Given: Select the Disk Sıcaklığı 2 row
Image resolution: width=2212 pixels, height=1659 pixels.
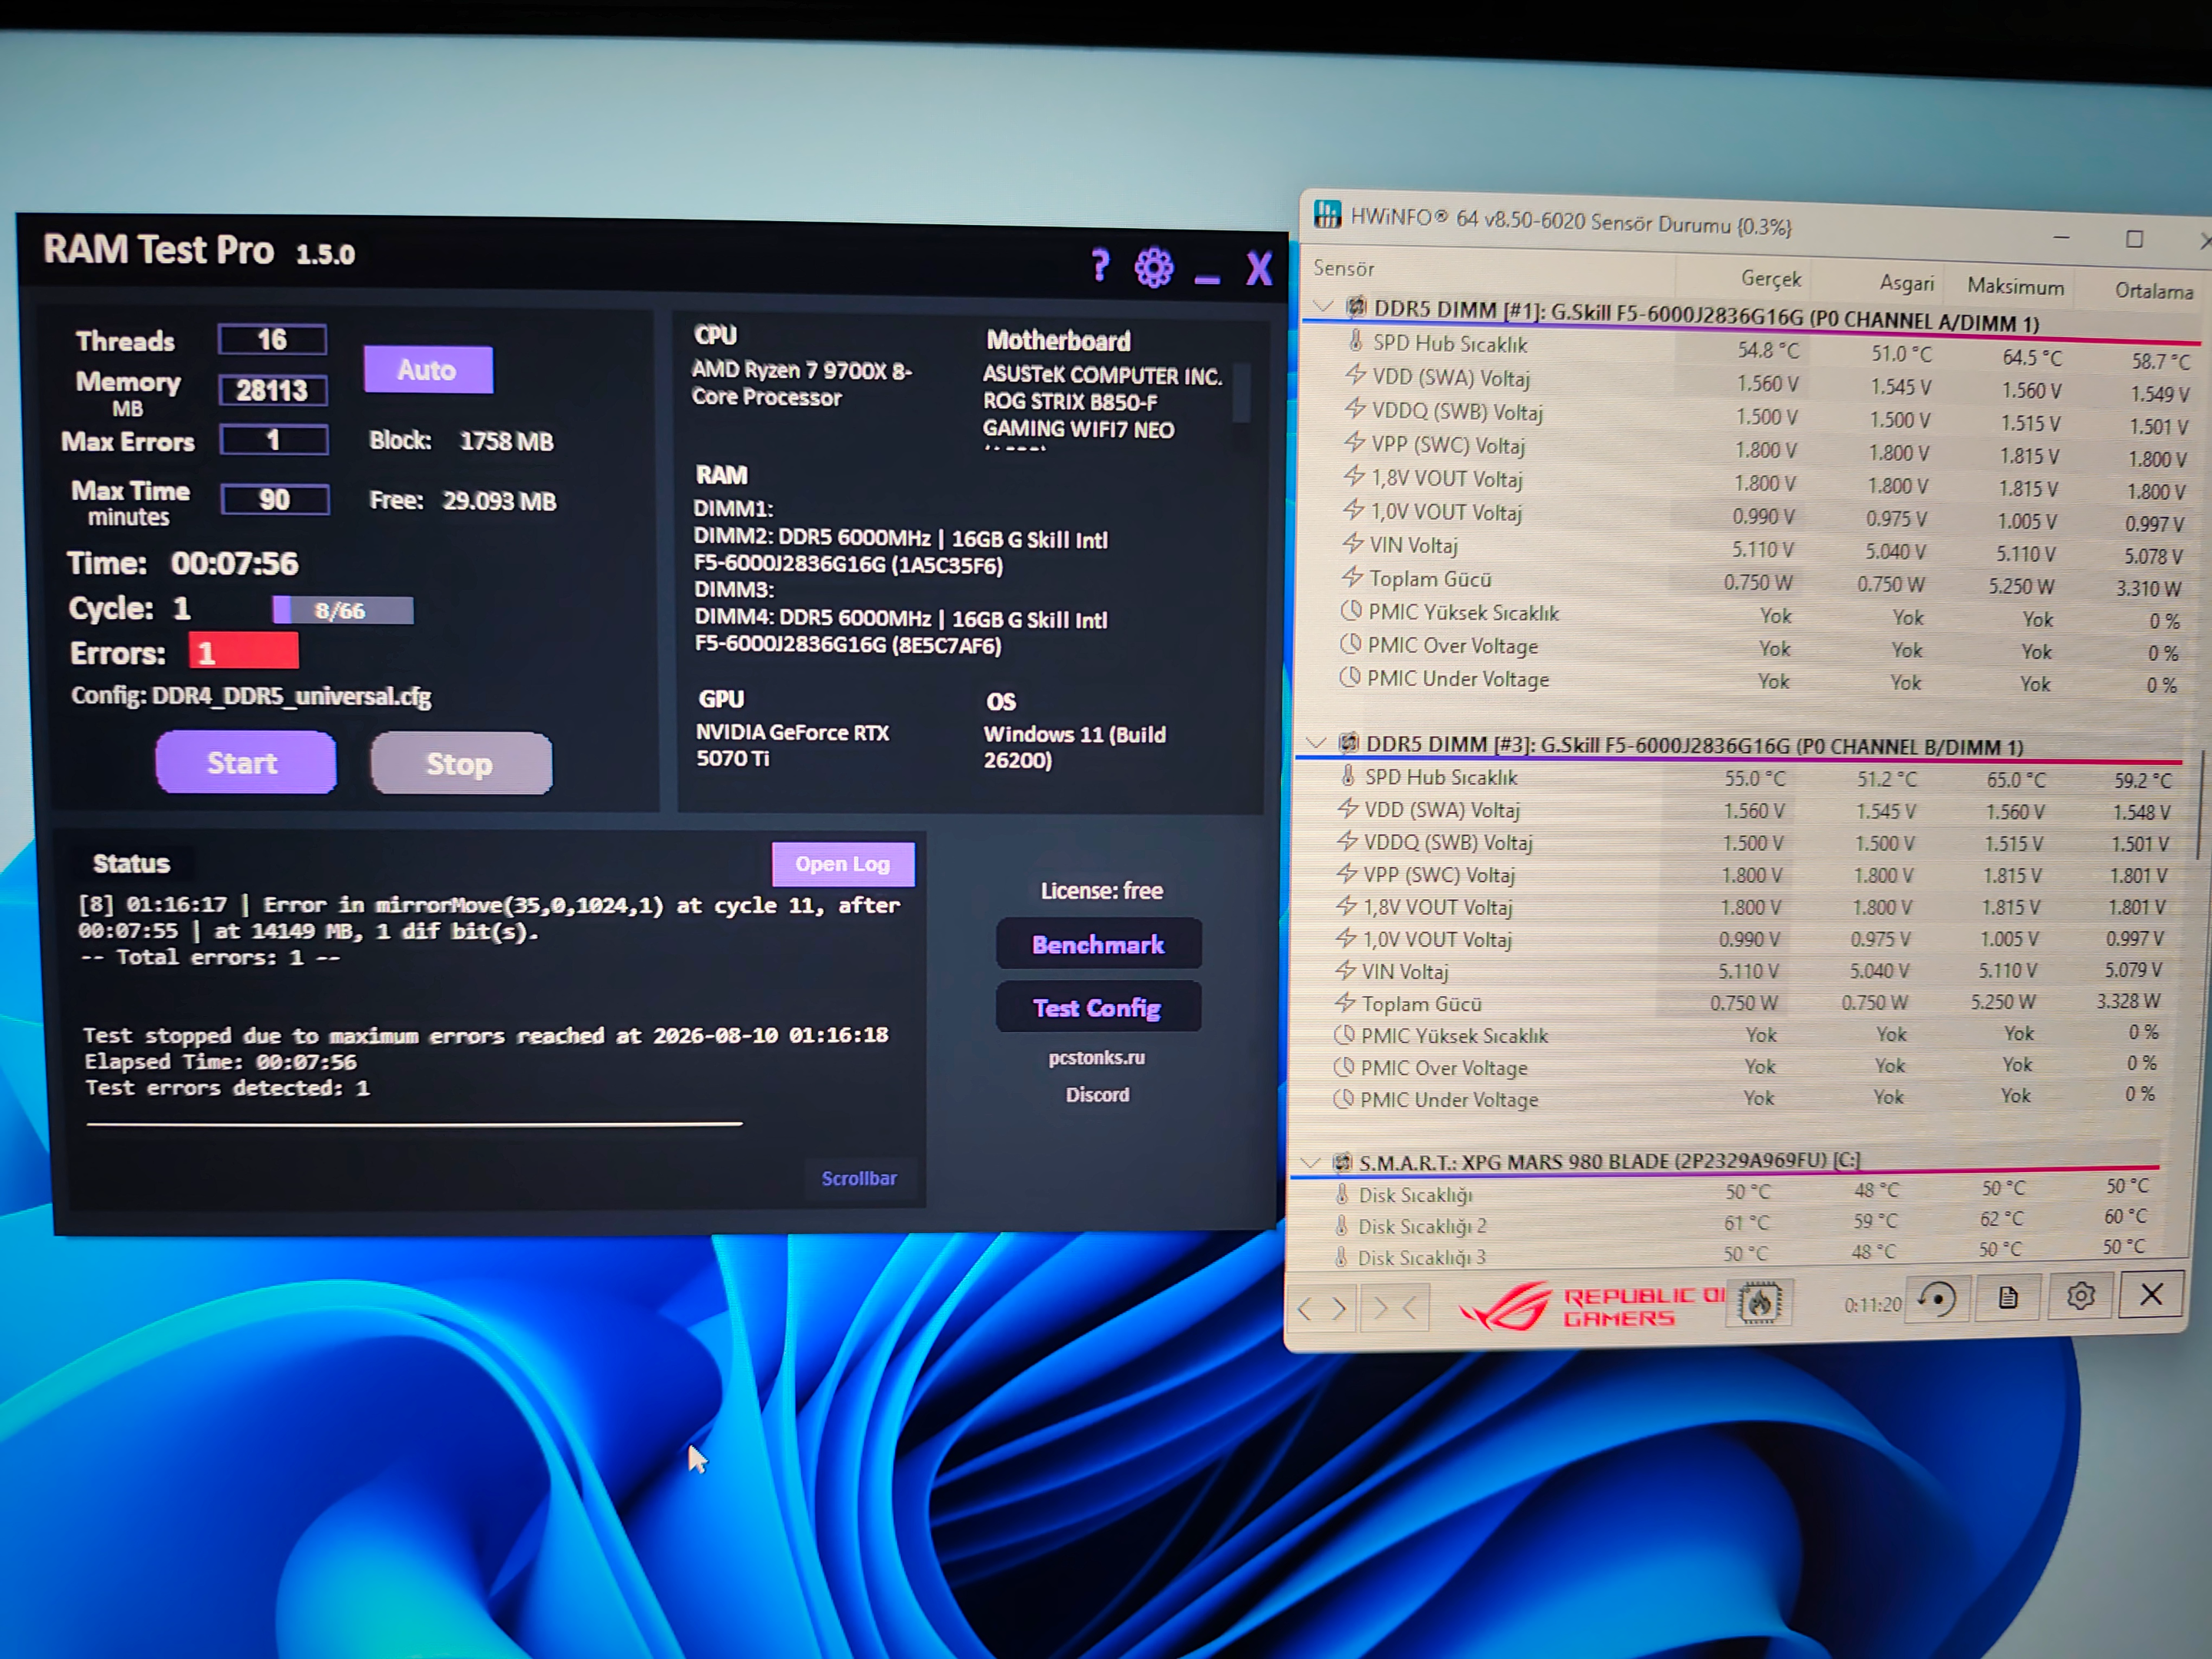Looking at the screenshot, I should (1741, 1223).
